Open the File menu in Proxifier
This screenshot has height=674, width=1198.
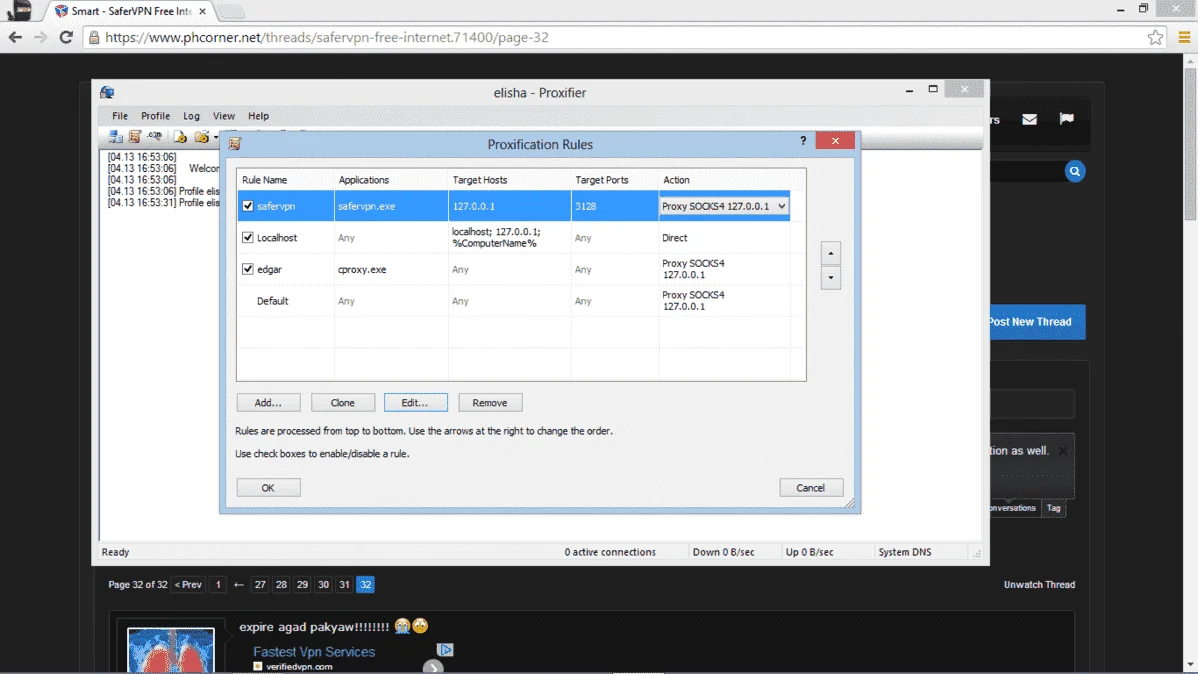(x=120, y=116)
